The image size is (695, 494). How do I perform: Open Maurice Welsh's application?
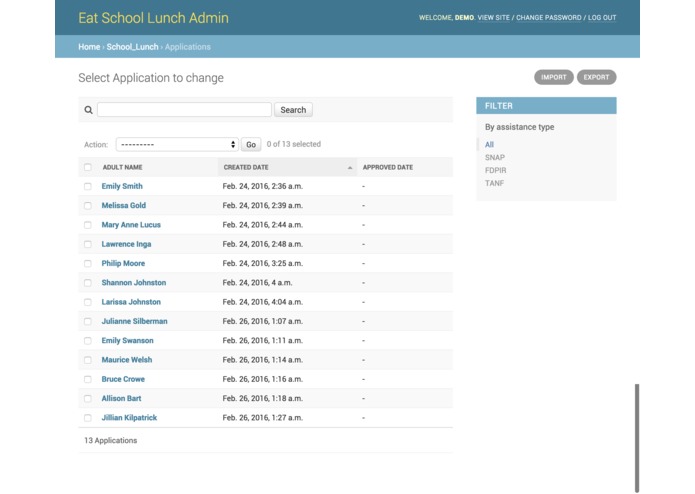(126, 360)
